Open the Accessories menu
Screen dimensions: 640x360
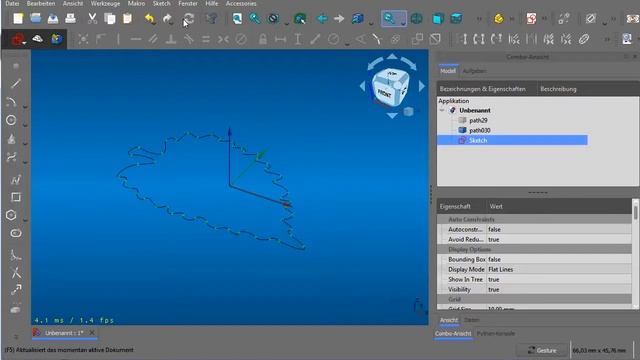tap(241, 3)
